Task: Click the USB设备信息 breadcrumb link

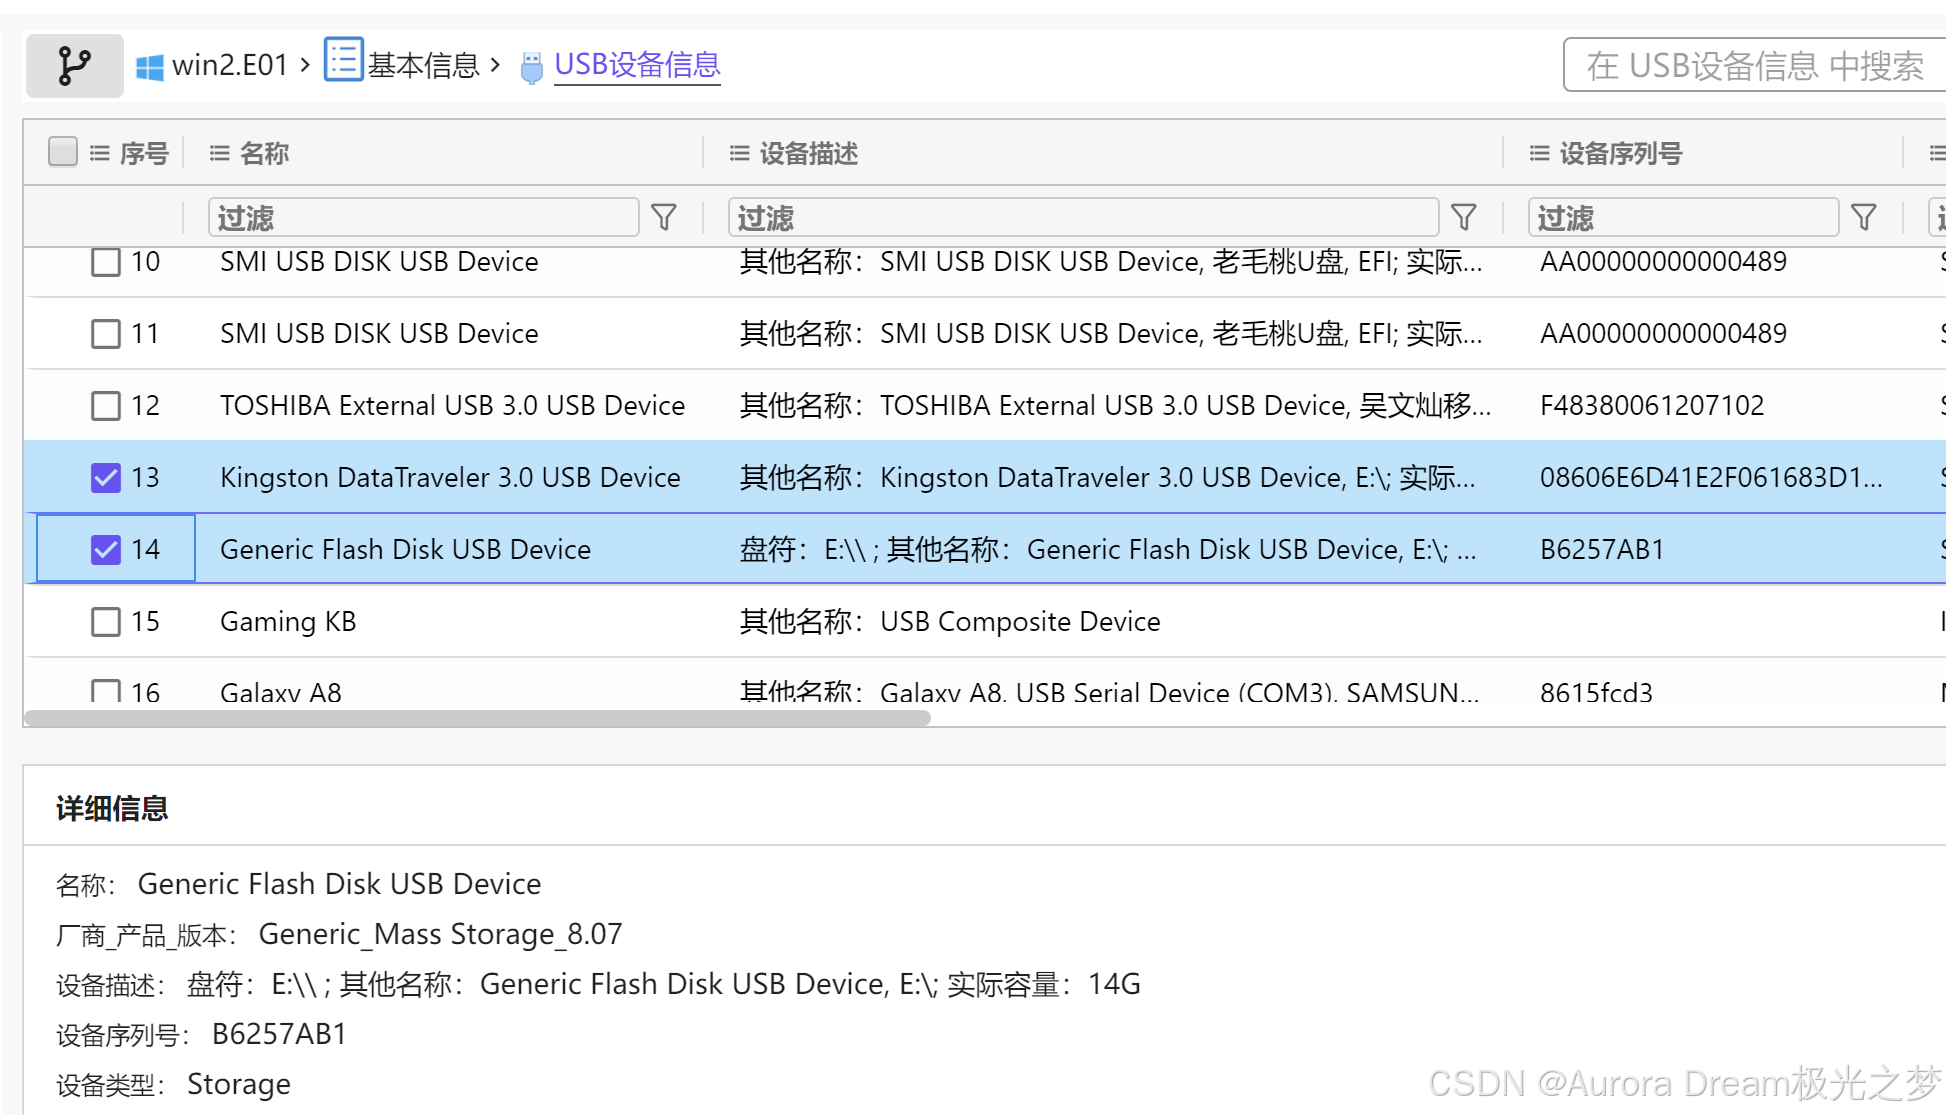Action: tap(637, 65)
